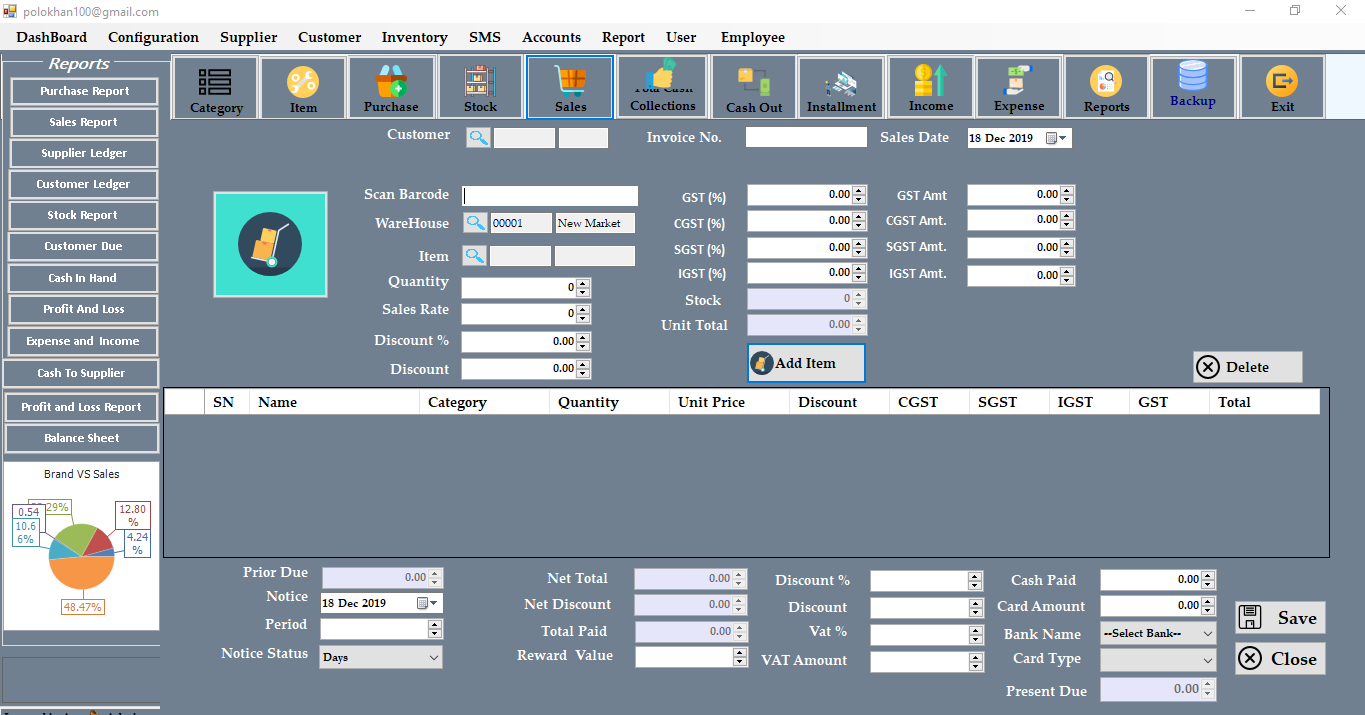Open the Select Bank dropdown

pyautogui.click(x=1157, y=634)
